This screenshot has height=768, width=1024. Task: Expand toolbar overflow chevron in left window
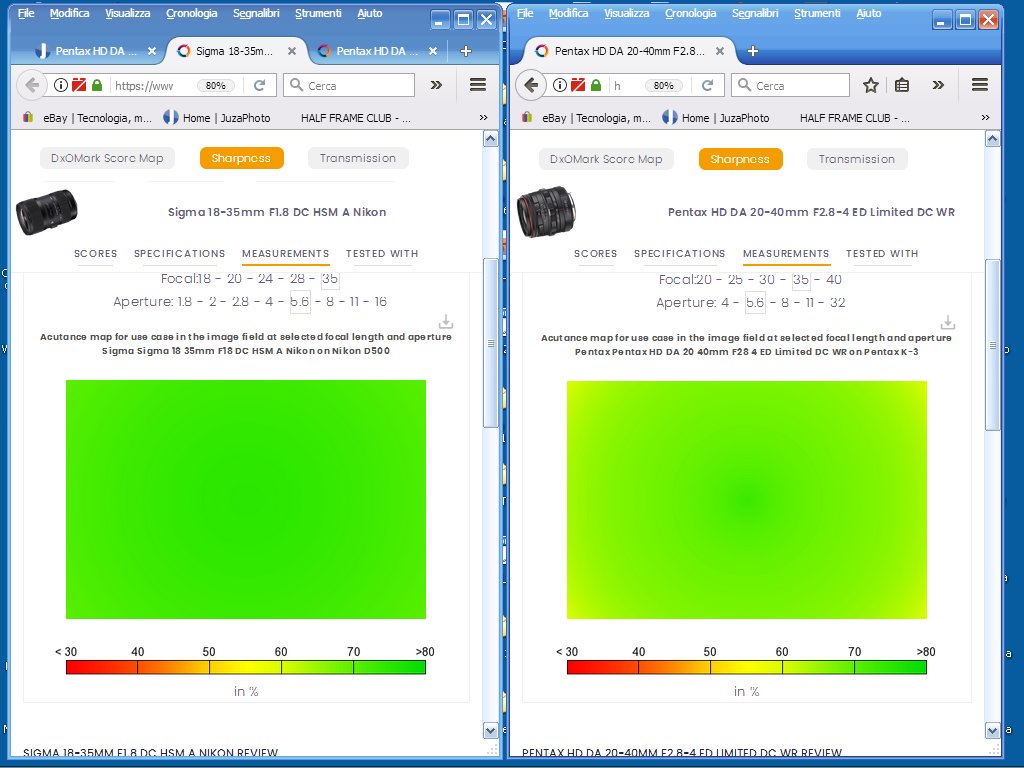[436, 85]
